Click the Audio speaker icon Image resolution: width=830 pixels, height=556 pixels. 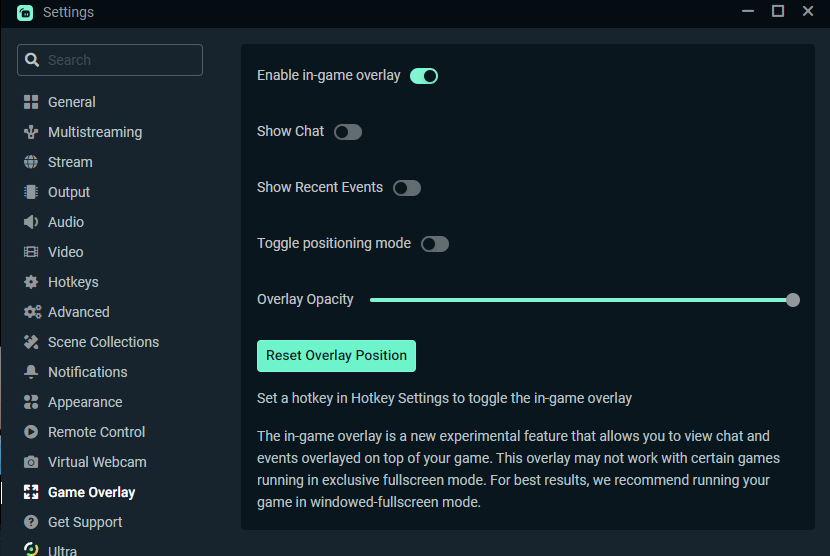(x=31, y=222)
